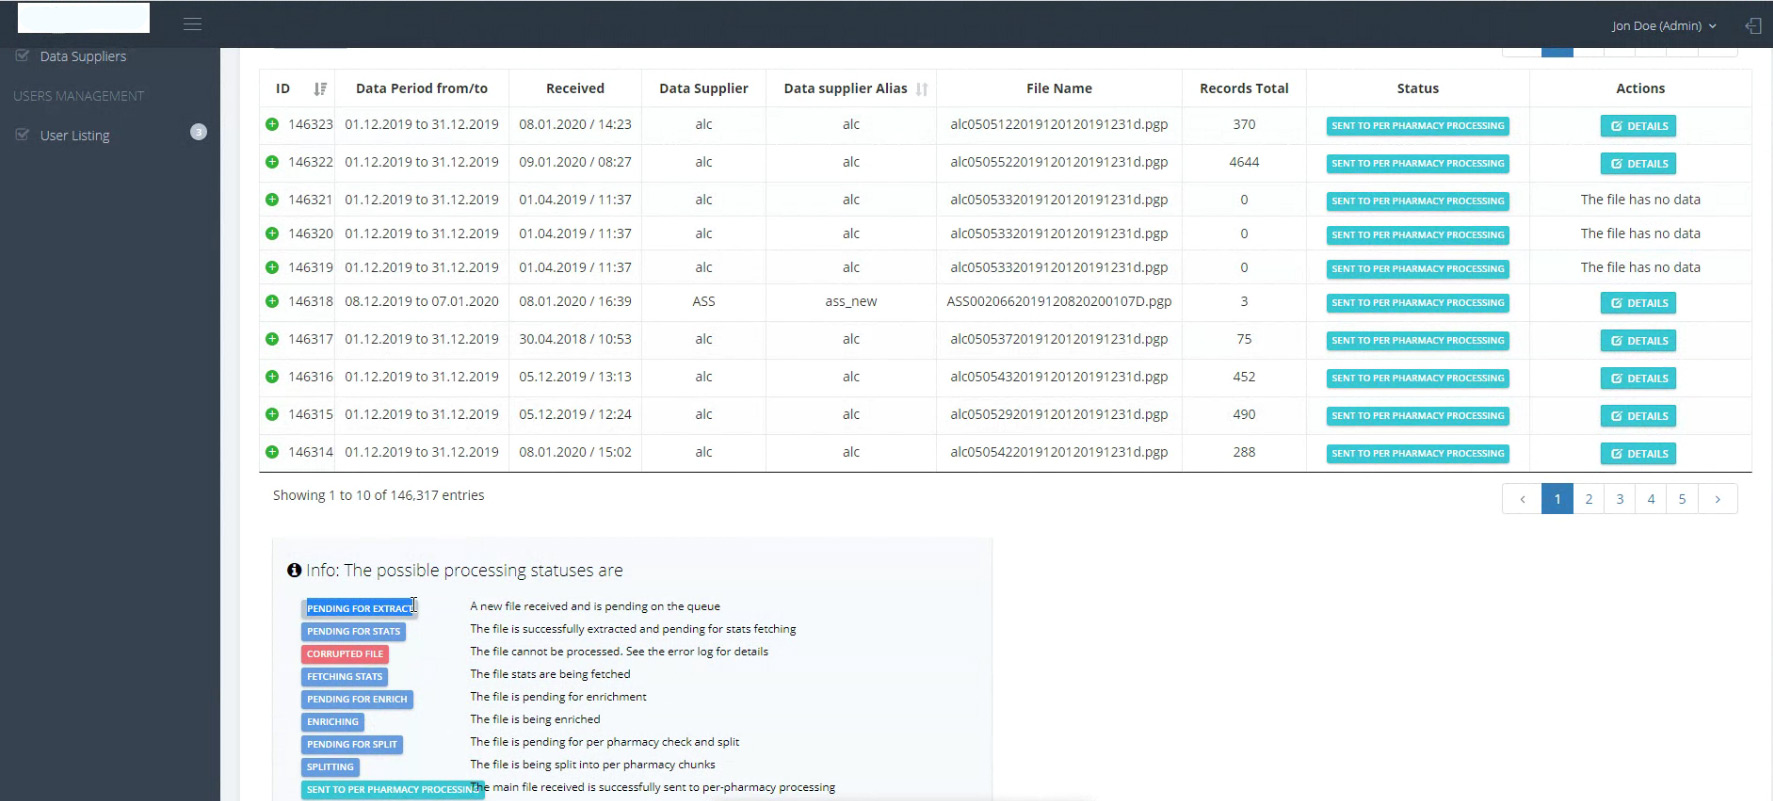Click the next page arrow

1718,499
